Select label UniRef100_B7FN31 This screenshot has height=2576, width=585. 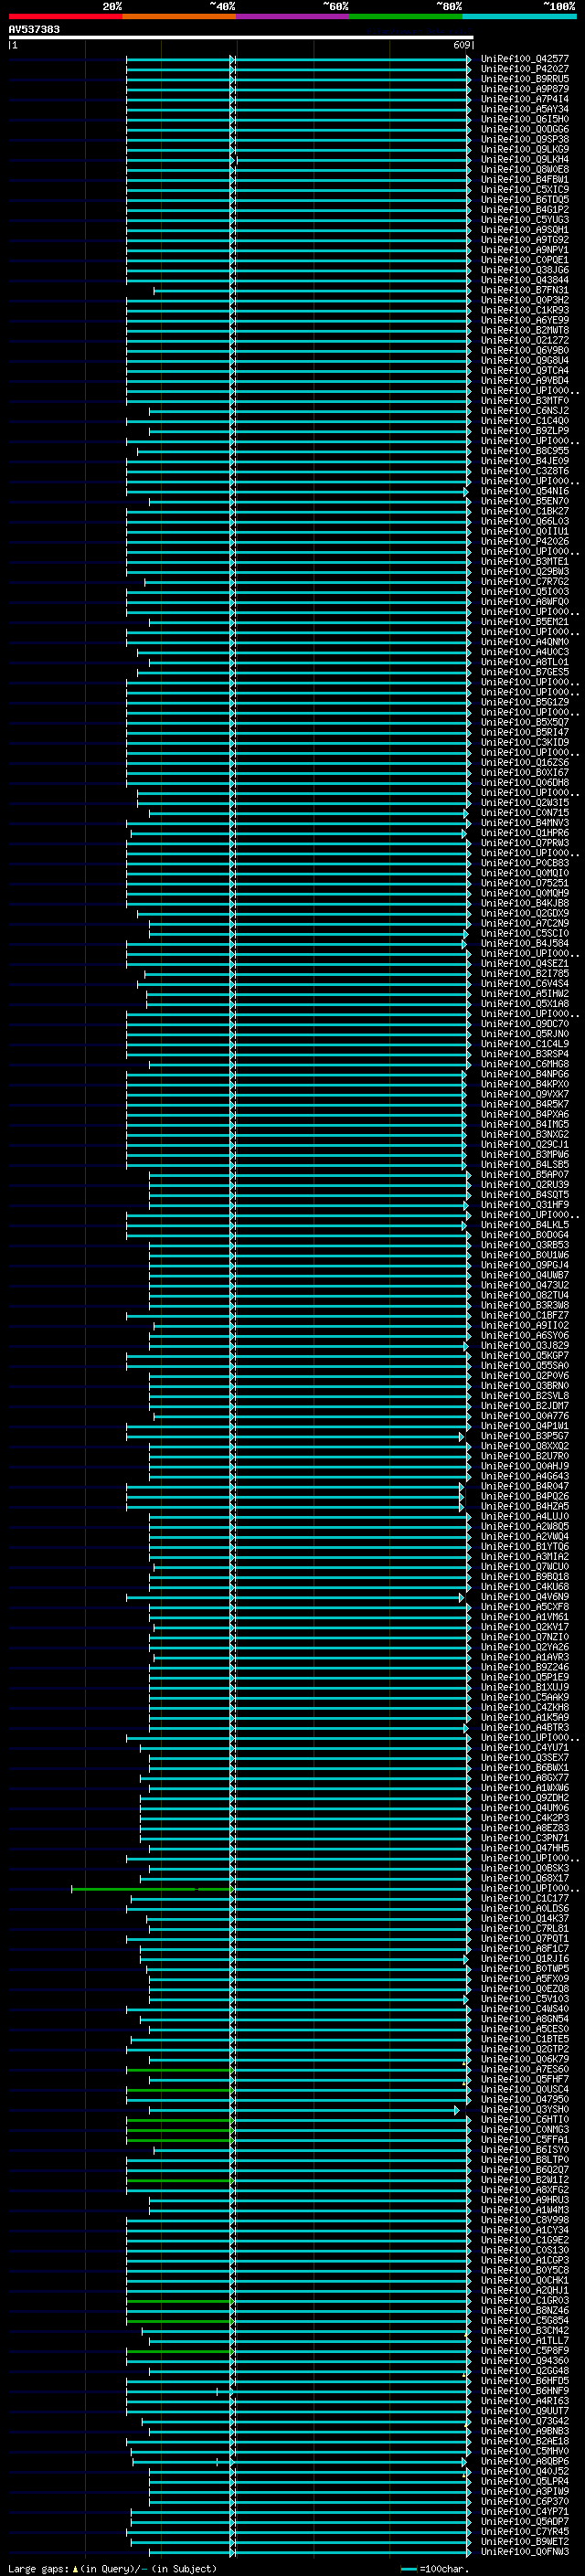coord(525,290)
